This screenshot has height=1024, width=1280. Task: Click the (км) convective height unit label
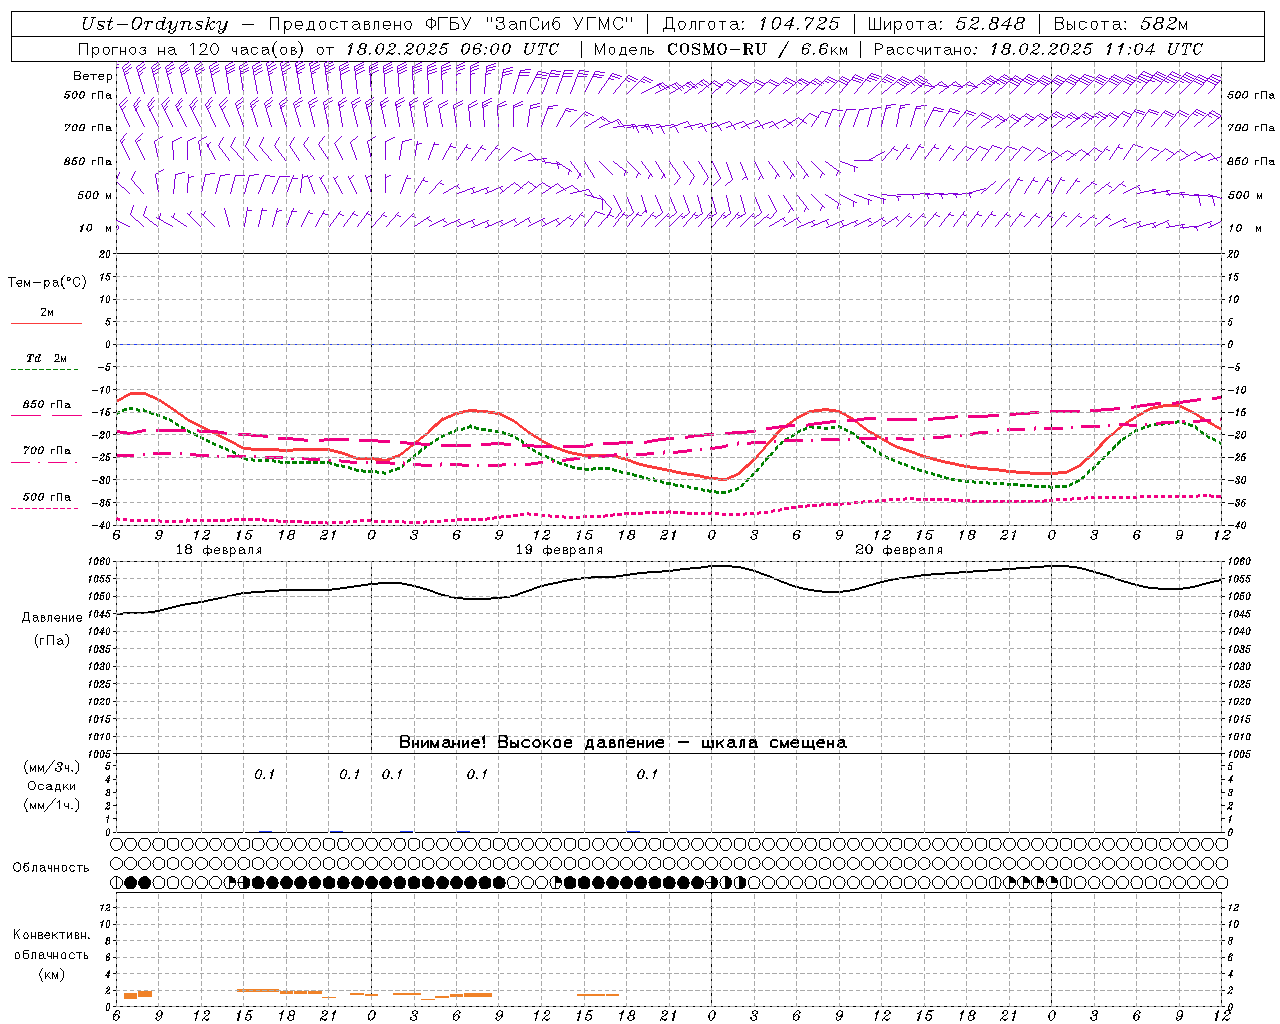(x=51, y=974)
